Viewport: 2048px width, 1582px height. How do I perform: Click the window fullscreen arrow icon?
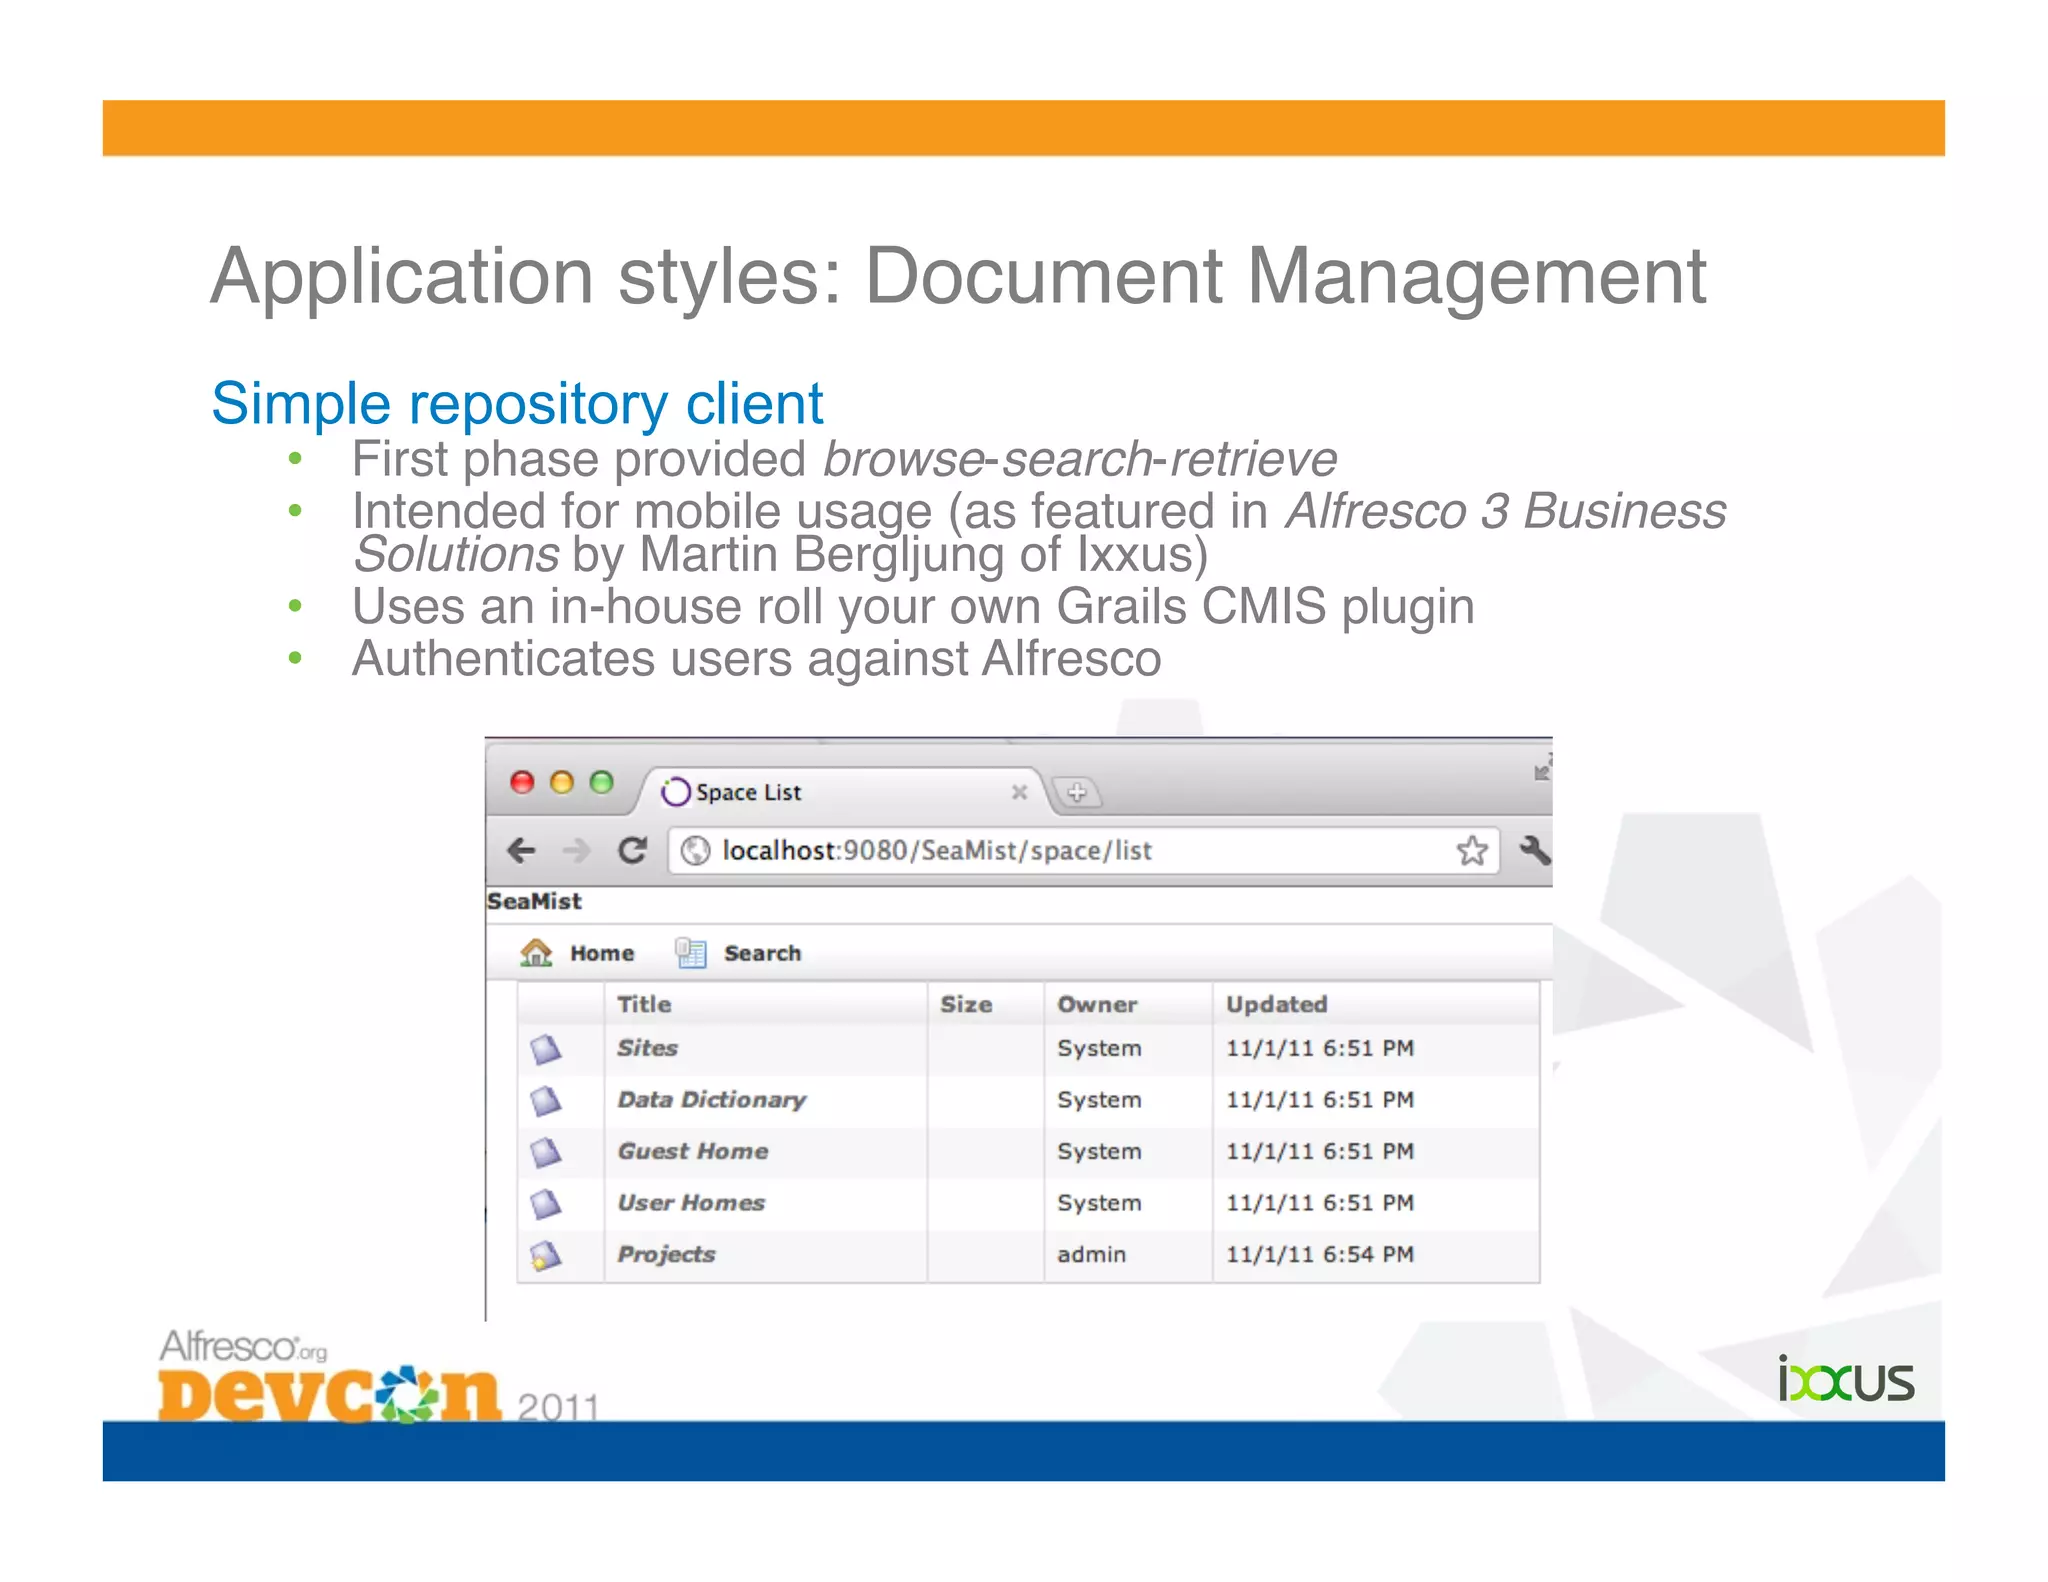pos(1542,768)
